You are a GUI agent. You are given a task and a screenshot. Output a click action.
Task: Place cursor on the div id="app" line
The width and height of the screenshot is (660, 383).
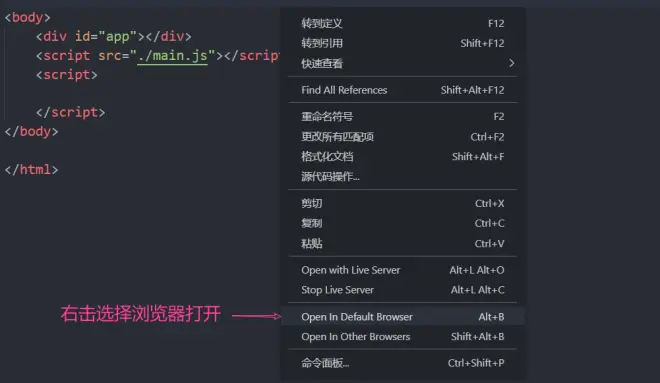pyautogui.click(x=113, y=37)
